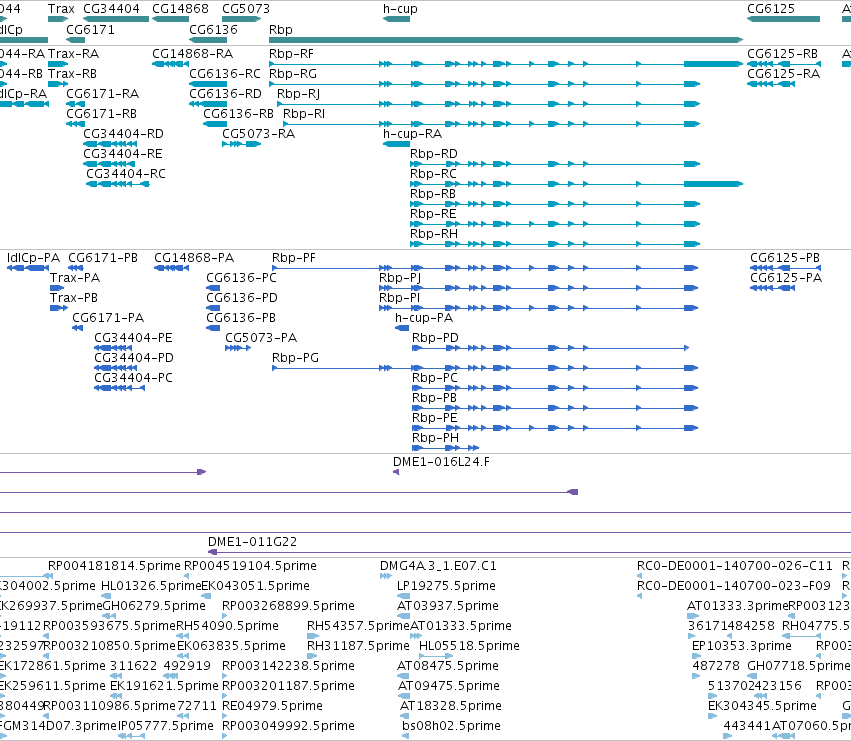Select the DME1-011G22 clone label
Screen dimensions: 851x741
tap(252, 542)
